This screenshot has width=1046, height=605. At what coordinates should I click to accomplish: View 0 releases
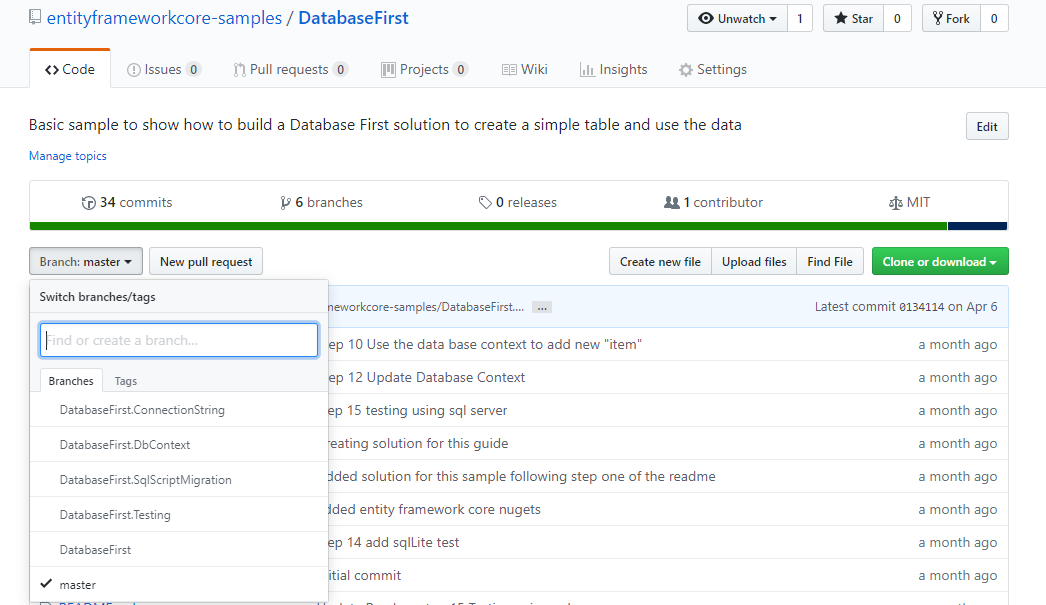coord(518,203)
